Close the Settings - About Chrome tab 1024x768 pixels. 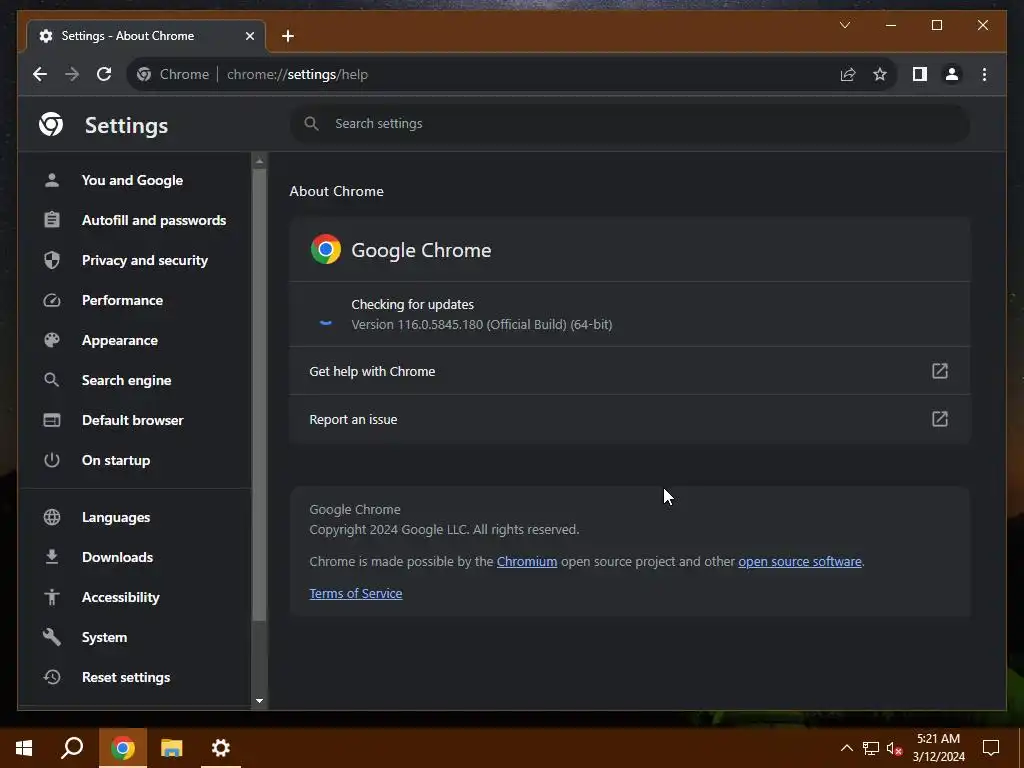[249, 36]
